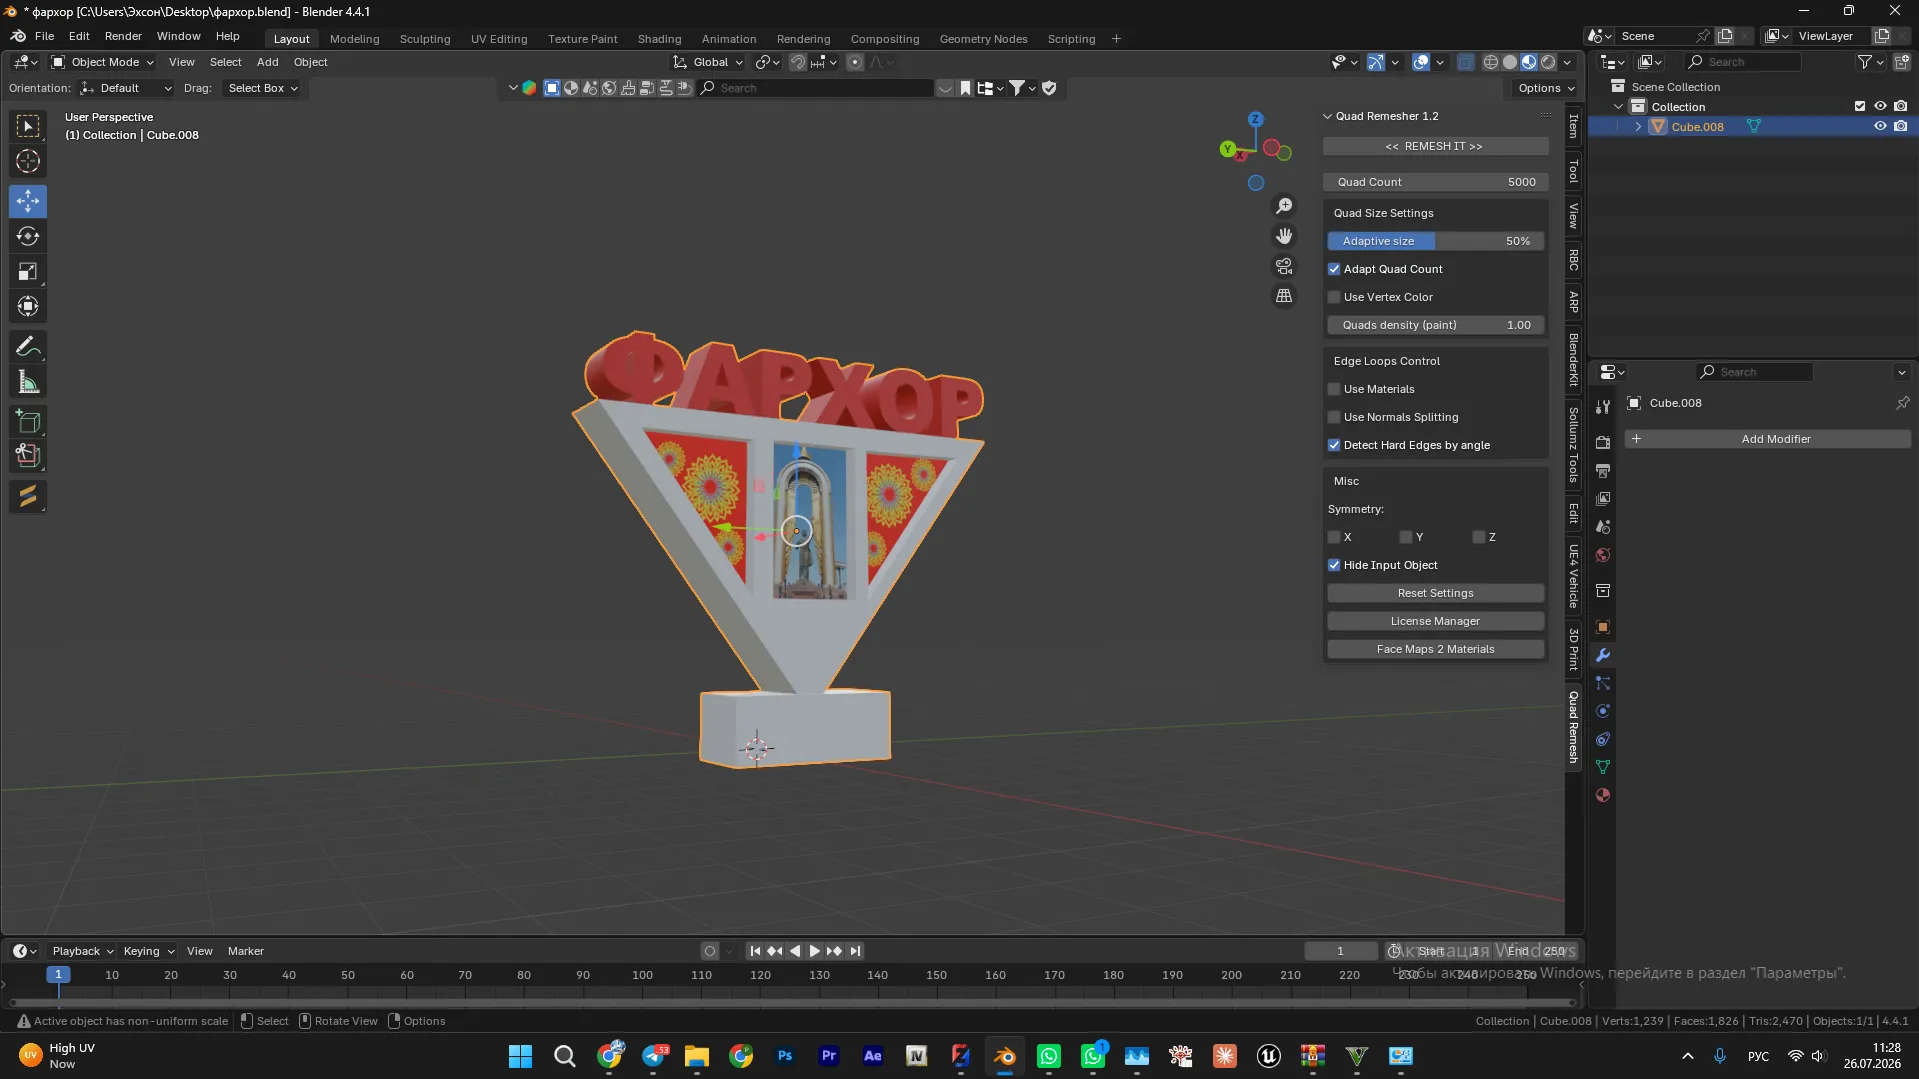
Task: Switch to wireframe viewport shading
Action: point(1491,62)
